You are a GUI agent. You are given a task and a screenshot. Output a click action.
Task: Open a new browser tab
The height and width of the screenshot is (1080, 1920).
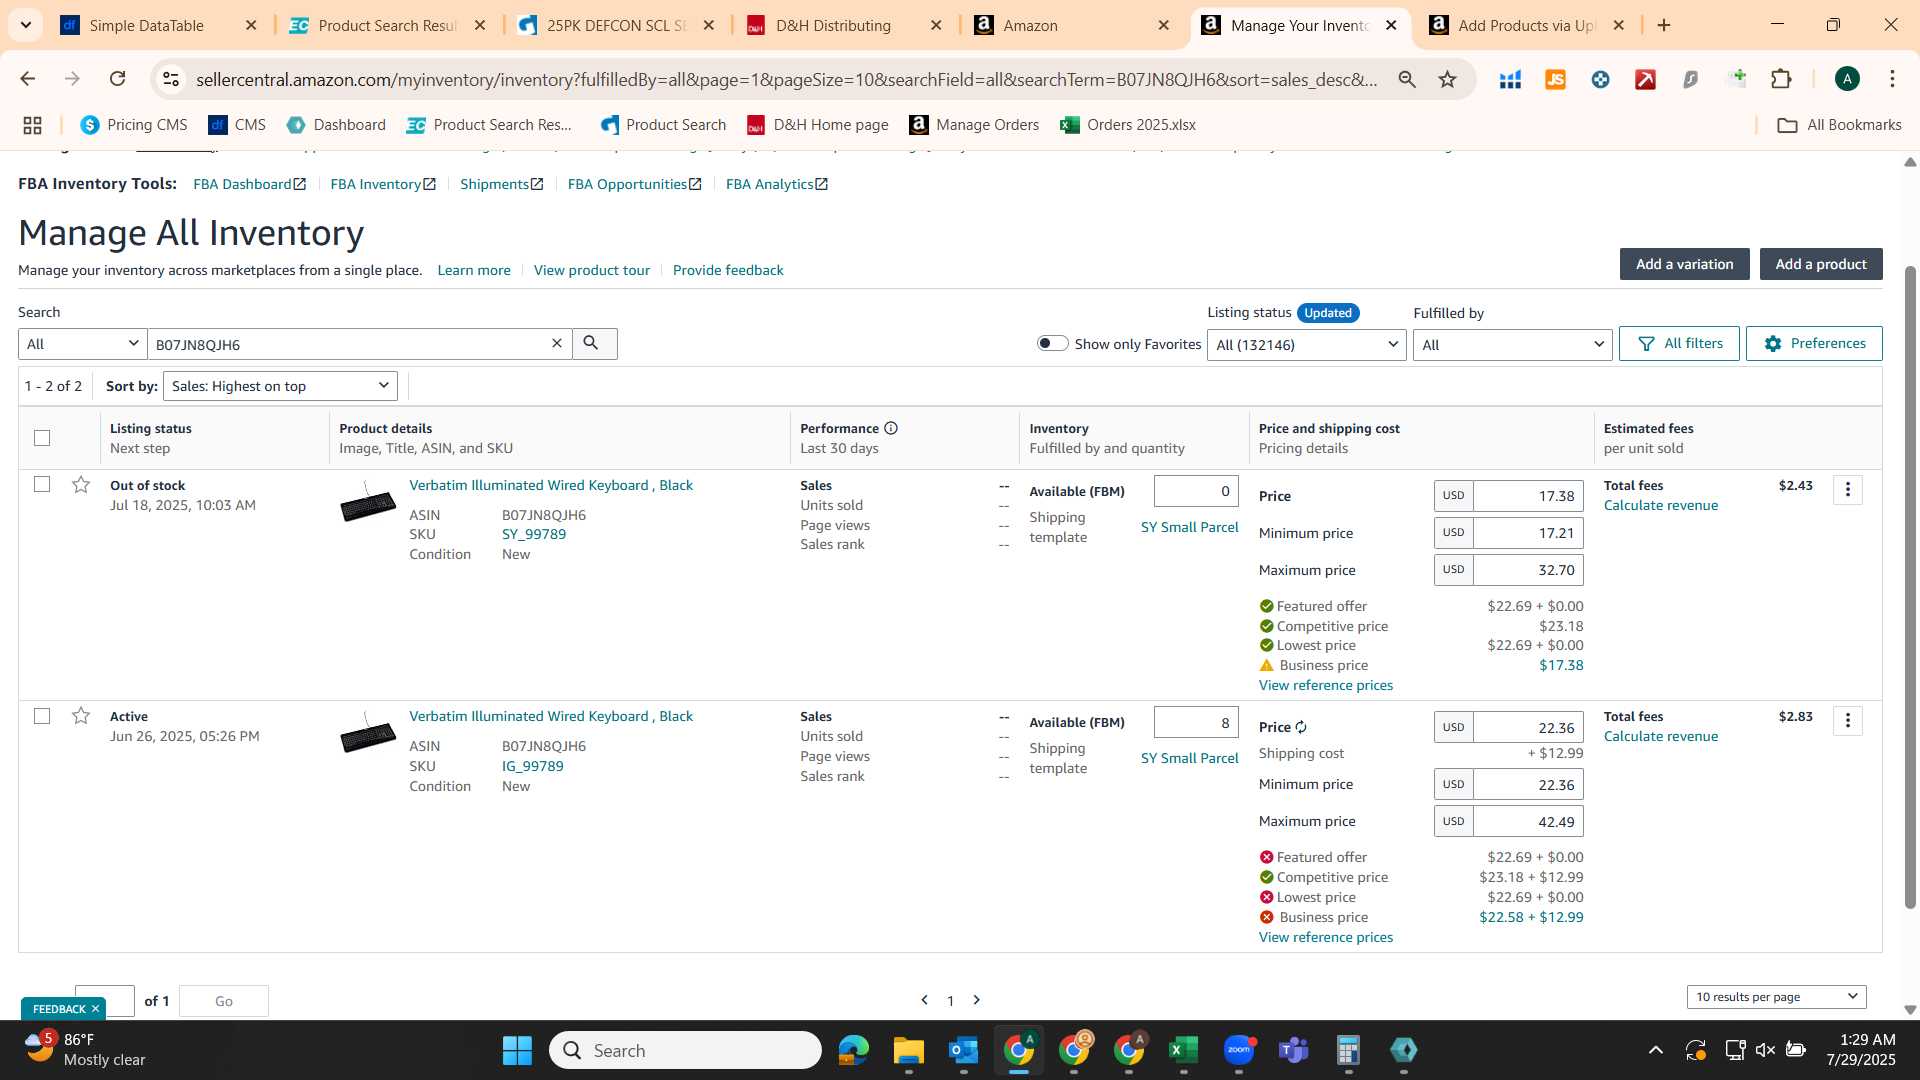1664,25
